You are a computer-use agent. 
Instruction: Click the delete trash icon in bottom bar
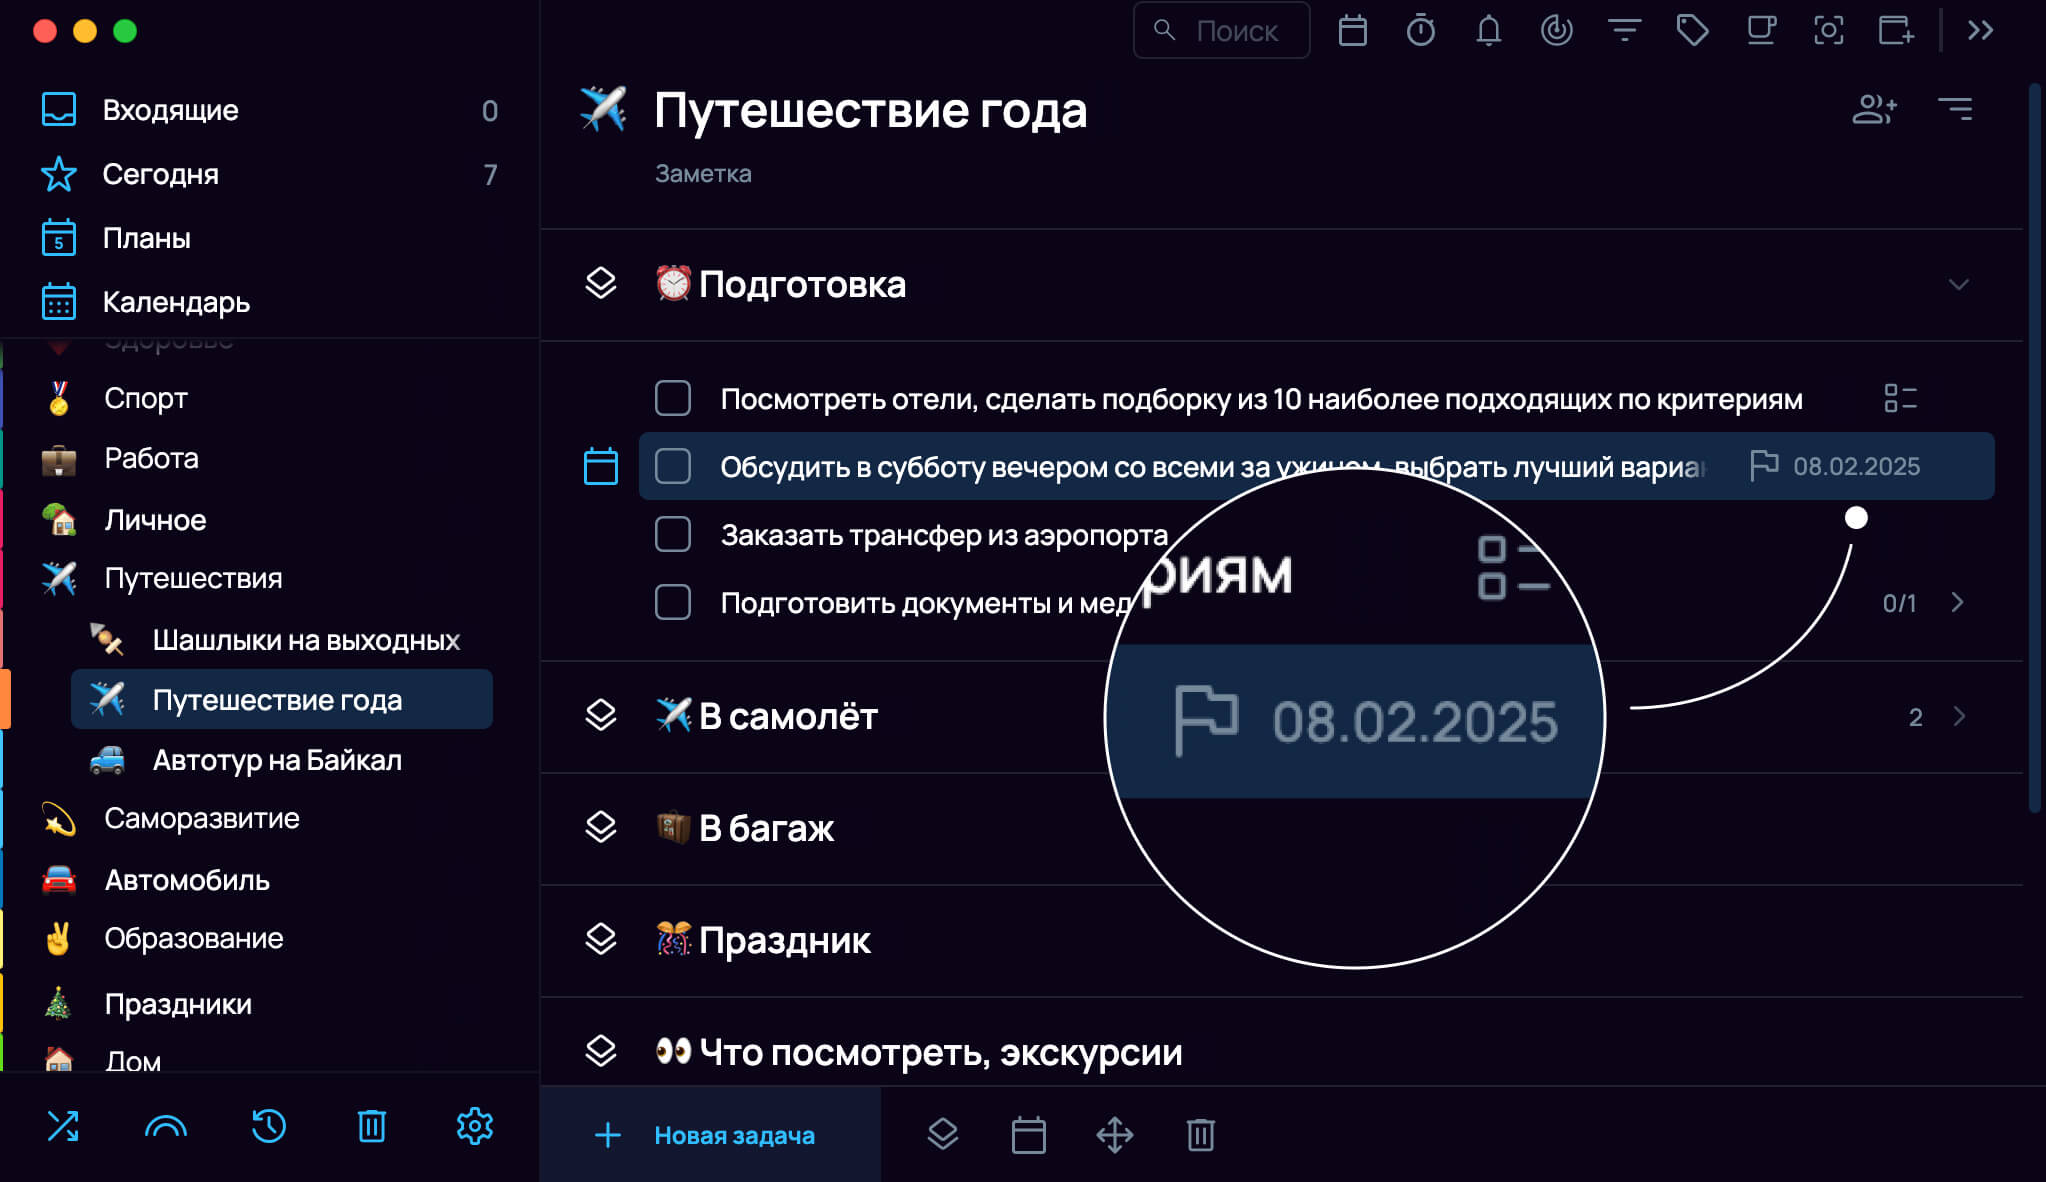tap(1200, 1134)
